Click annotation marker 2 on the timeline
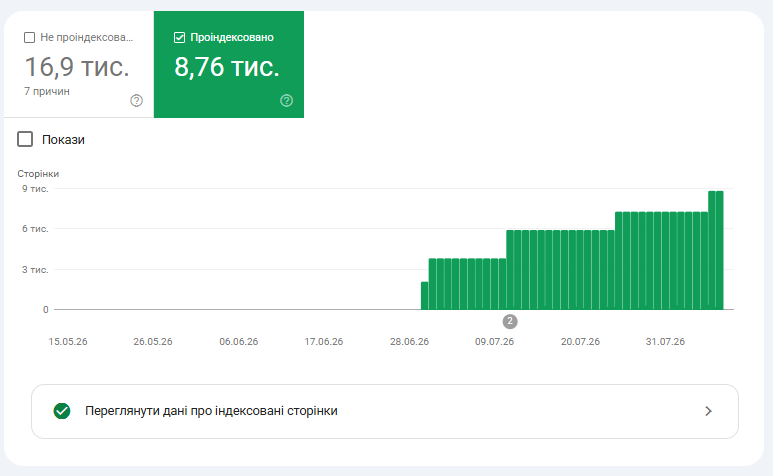 click(x=510, y=321)
